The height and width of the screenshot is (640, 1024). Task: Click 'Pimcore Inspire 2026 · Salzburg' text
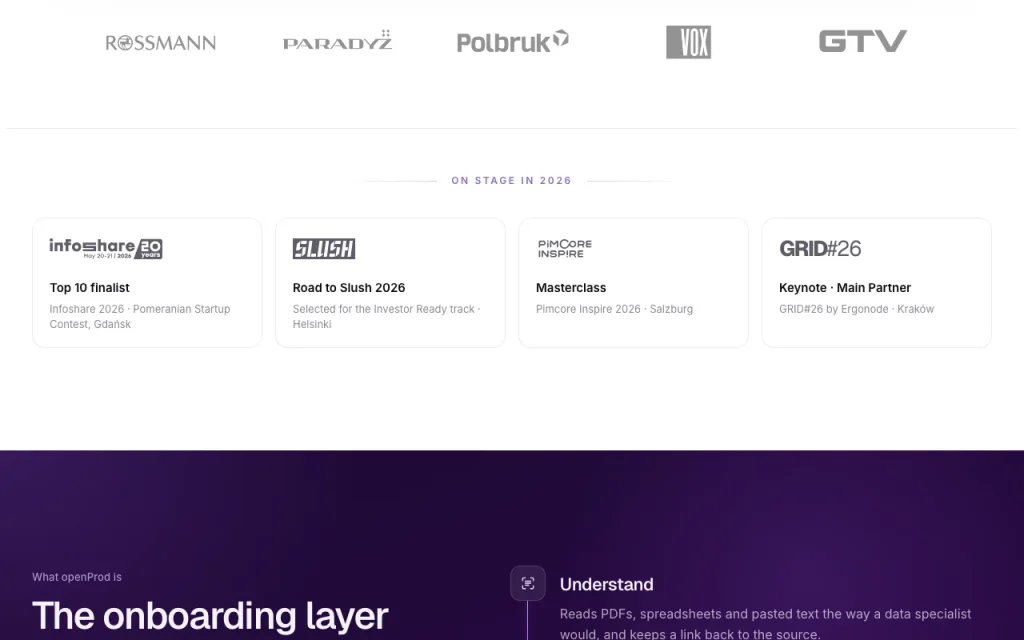[x=615, y=310]
